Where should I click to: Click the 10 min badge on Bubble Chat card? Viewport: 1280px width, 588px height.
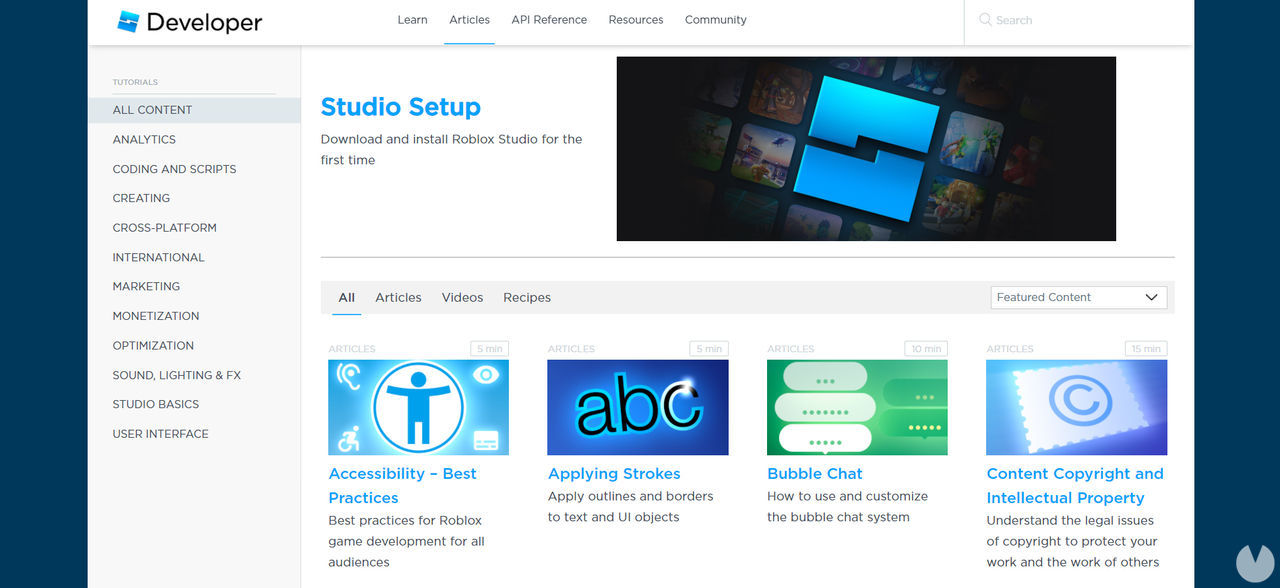tap(926, 349)
